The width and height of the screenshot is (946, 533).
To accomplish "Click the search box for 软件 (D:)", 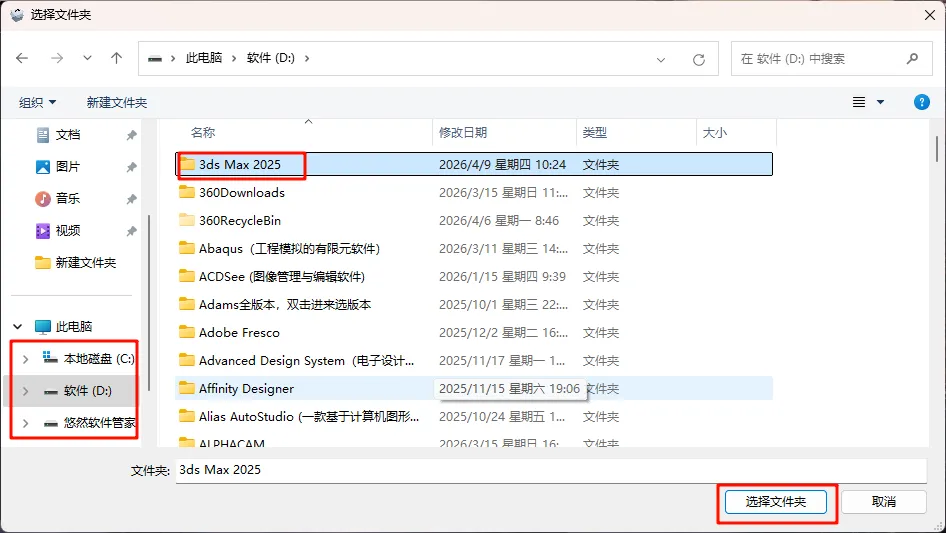I will click(x=831, y=59).
